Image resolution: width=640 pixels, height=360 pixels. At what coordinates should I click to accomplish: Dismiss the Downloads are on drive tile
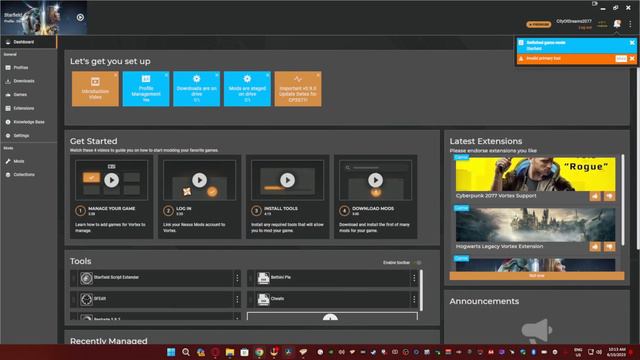pyautogui.click(x=217, y=75)
